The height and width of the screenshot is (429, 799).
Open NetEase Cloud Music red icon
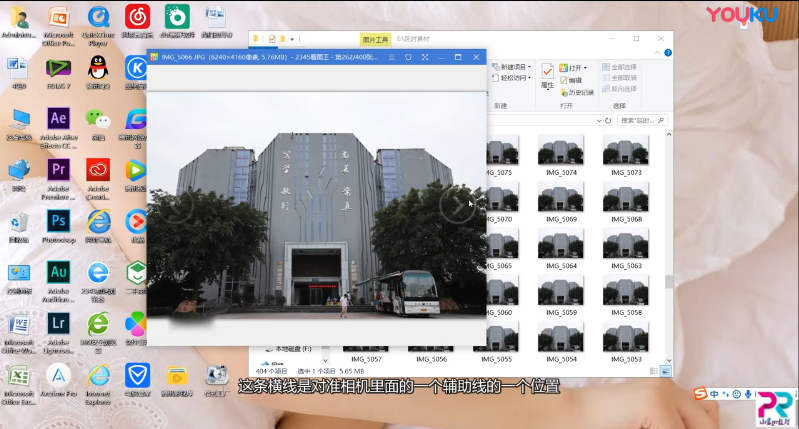coord(137,17)
